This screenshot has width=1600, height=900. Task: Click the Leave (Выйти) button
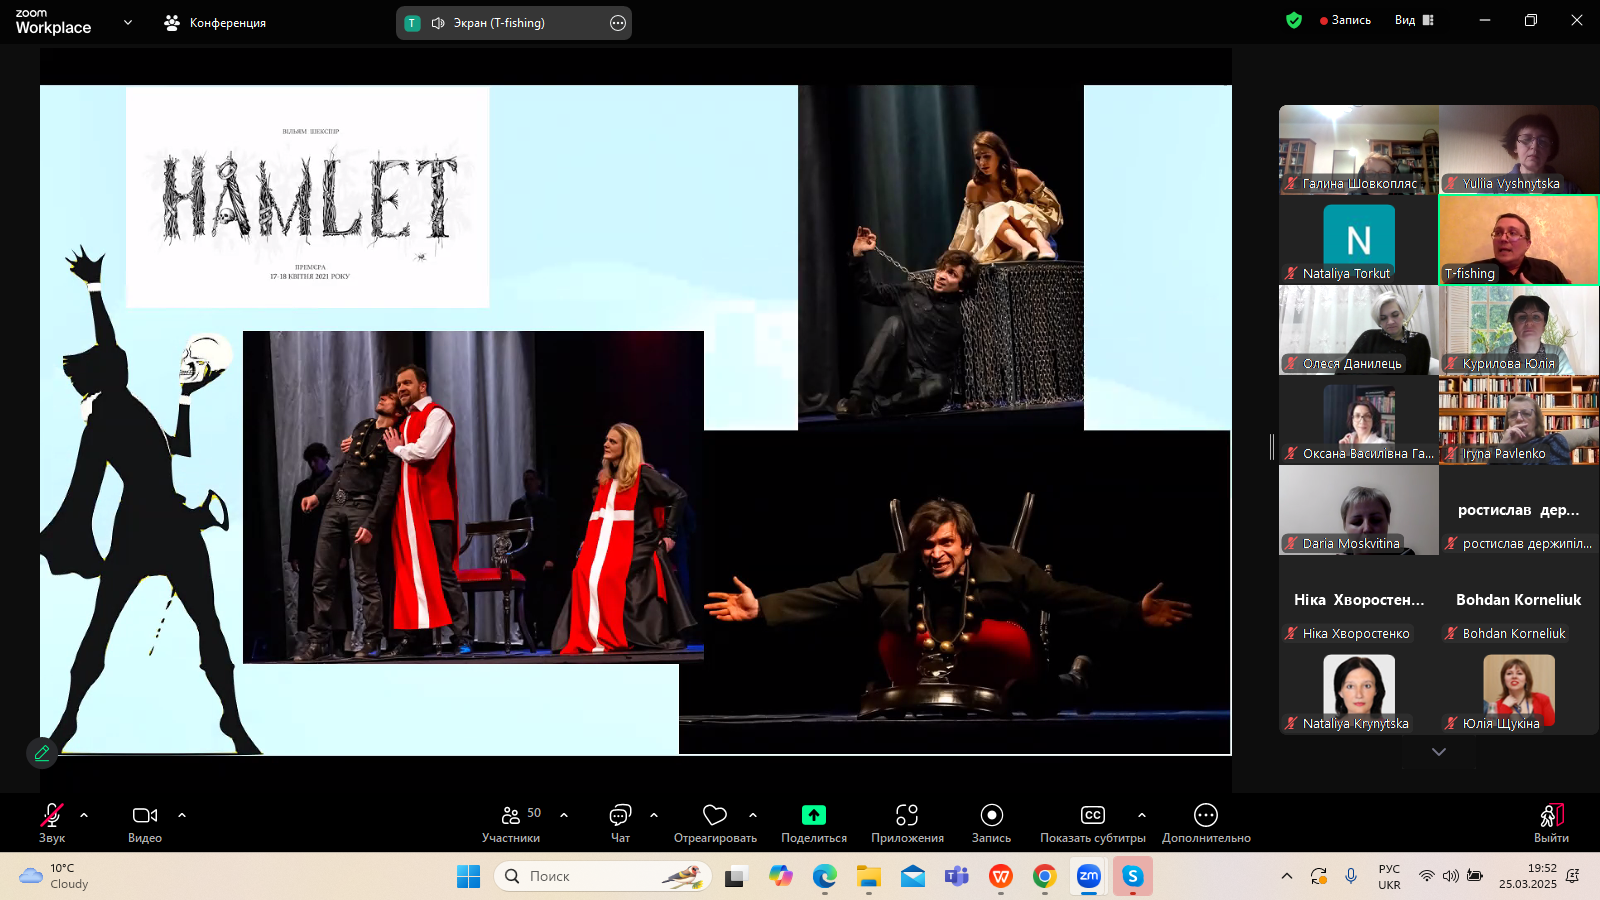coord(1551,823)
